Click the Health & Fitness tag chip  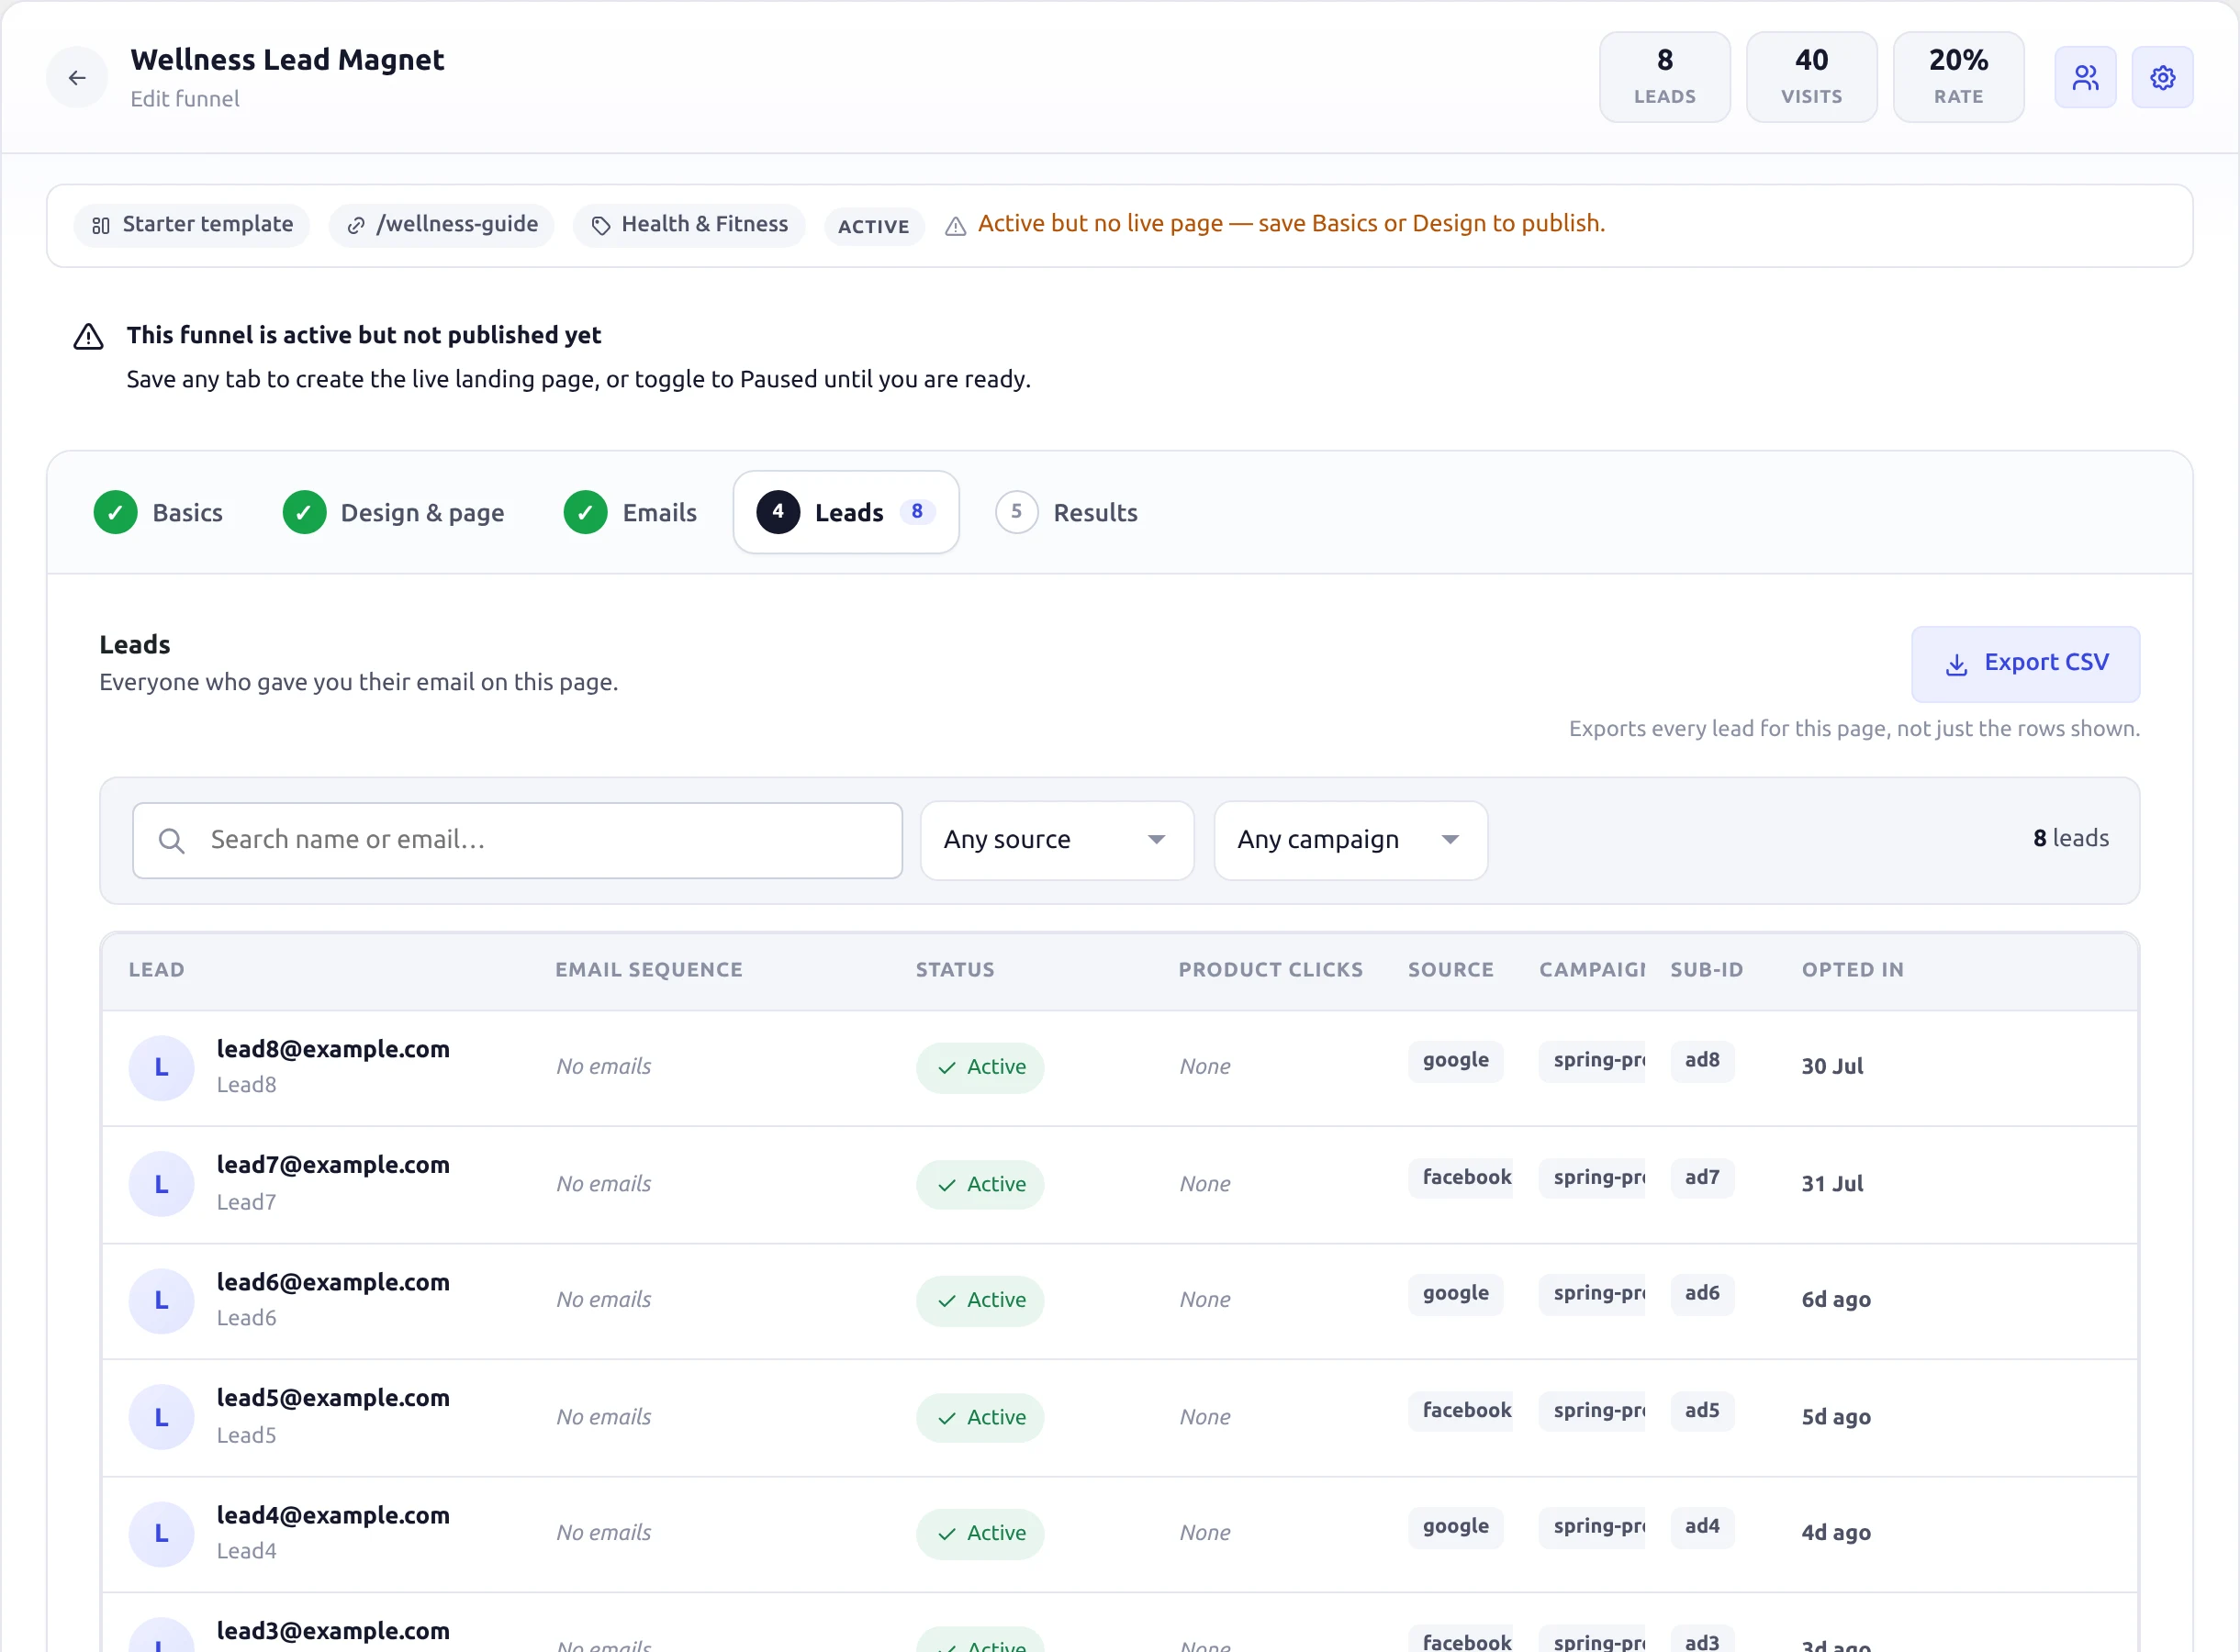(689, 225)
